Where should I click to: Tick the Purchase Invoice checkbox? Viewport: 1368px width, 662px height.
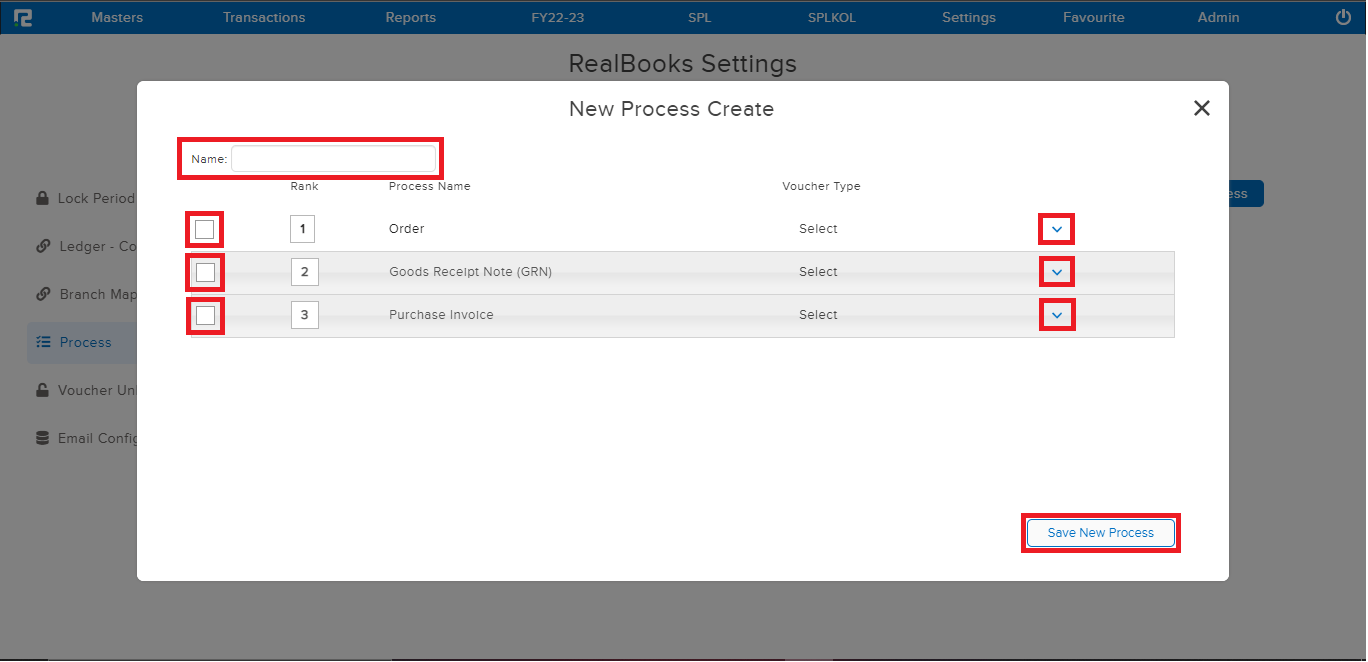coord(204,315)
